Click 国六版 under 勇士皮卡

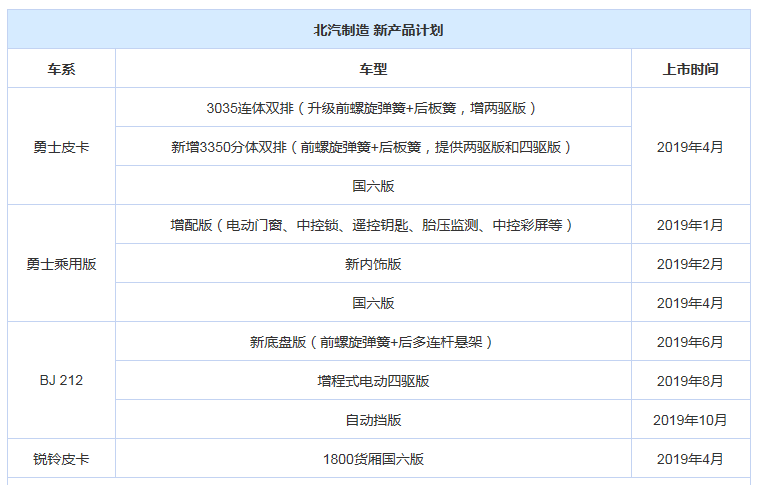[x=373, y=186]
